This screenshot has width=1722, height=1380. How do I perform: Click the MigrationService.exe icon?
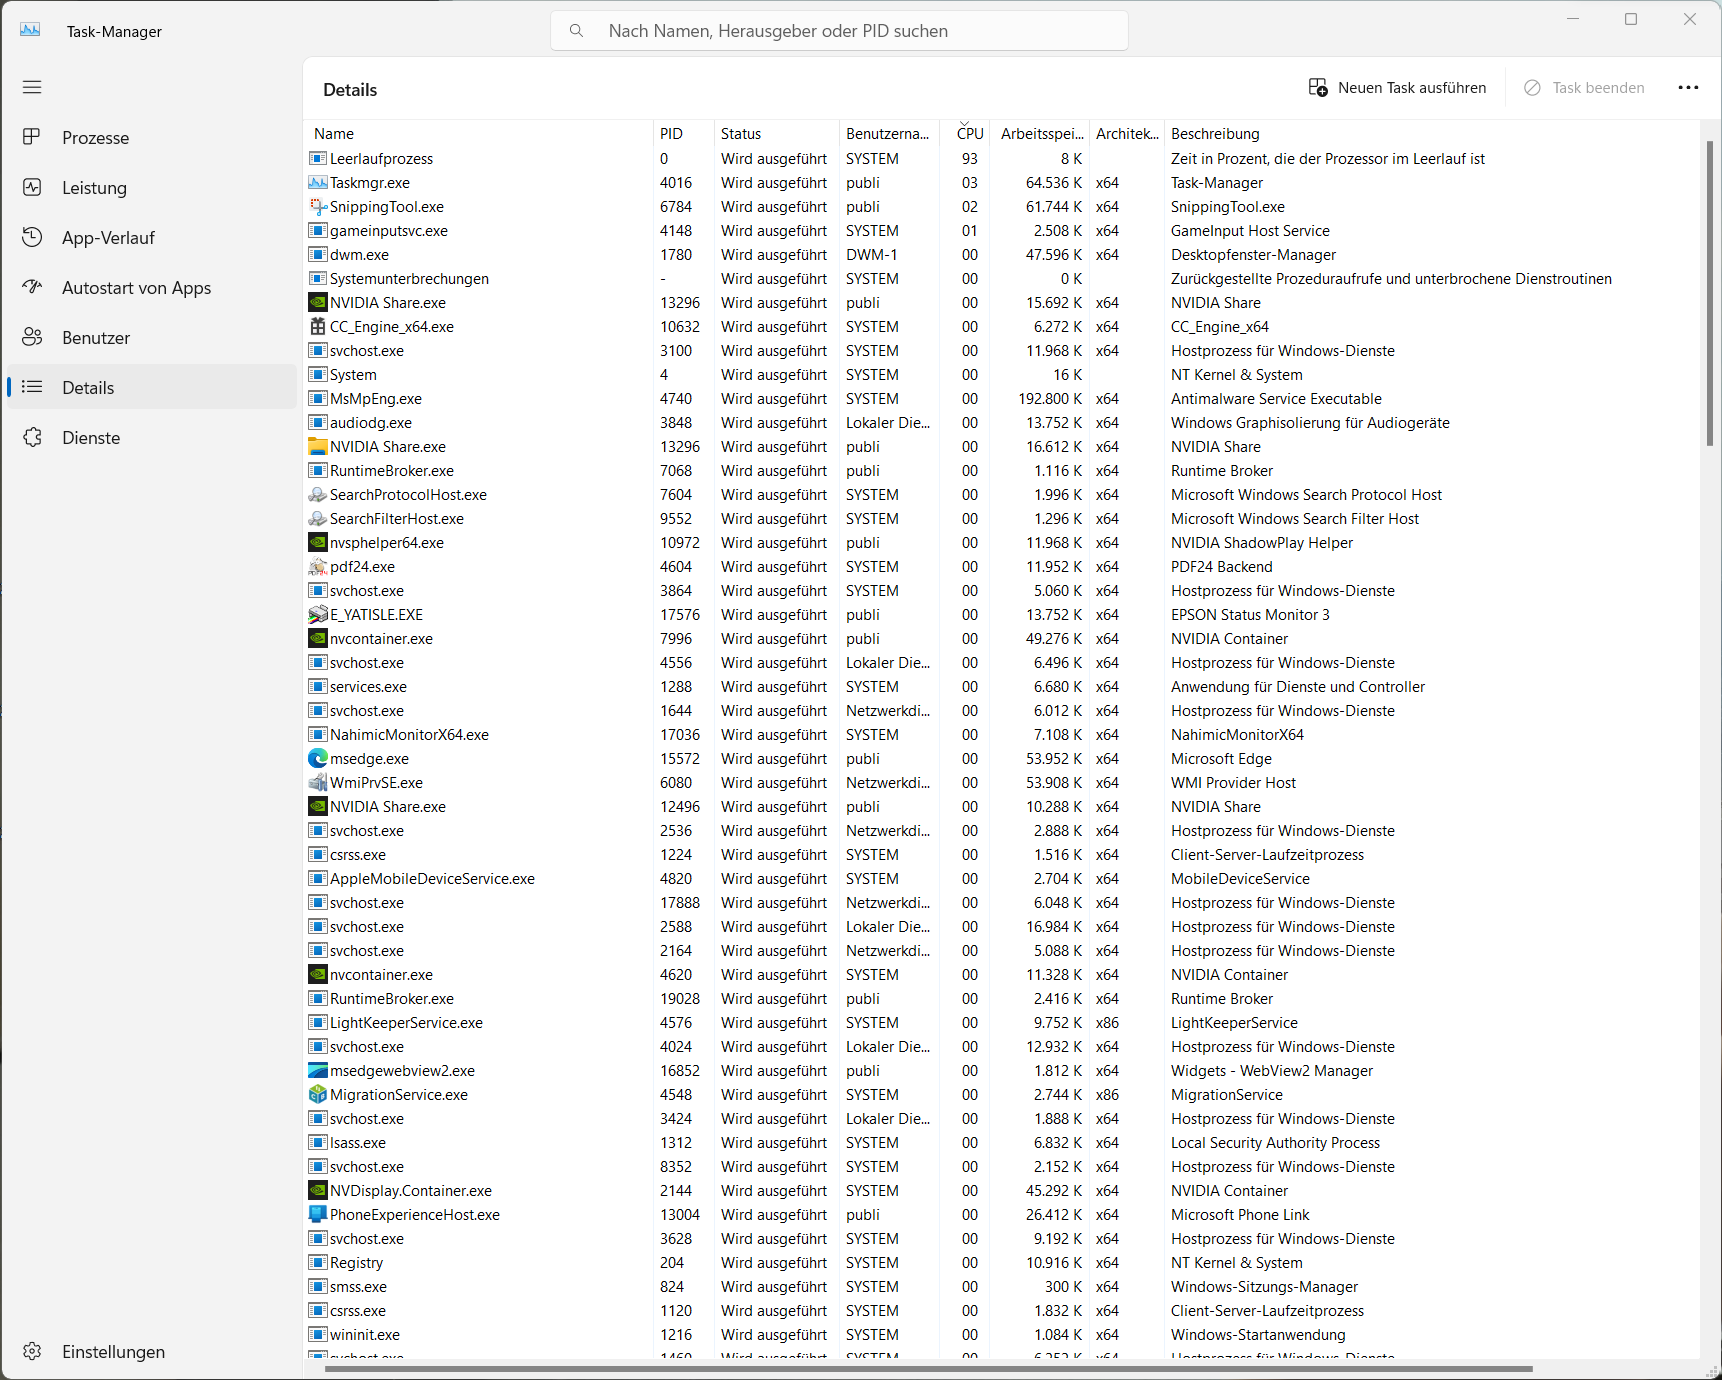318,1095
